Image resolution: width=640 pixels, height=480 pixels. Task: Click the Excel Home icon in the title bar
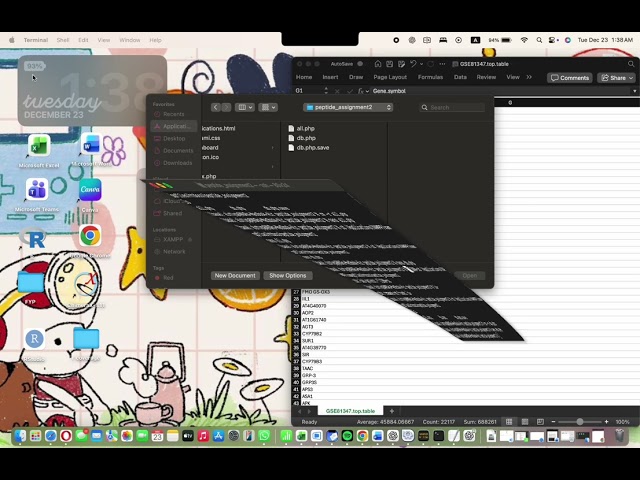tap(378, 63)
